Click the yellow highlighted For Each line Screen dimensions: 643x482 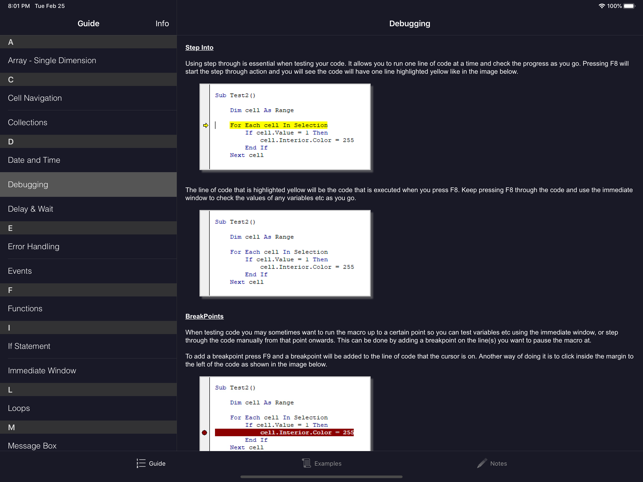278,125
